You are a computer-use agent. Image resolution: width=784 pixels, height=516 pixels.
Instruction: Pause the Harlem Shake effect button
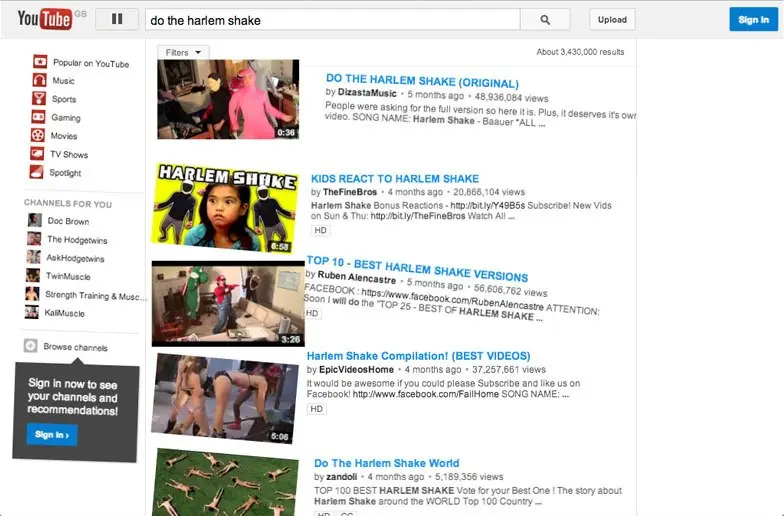point(117,19)
